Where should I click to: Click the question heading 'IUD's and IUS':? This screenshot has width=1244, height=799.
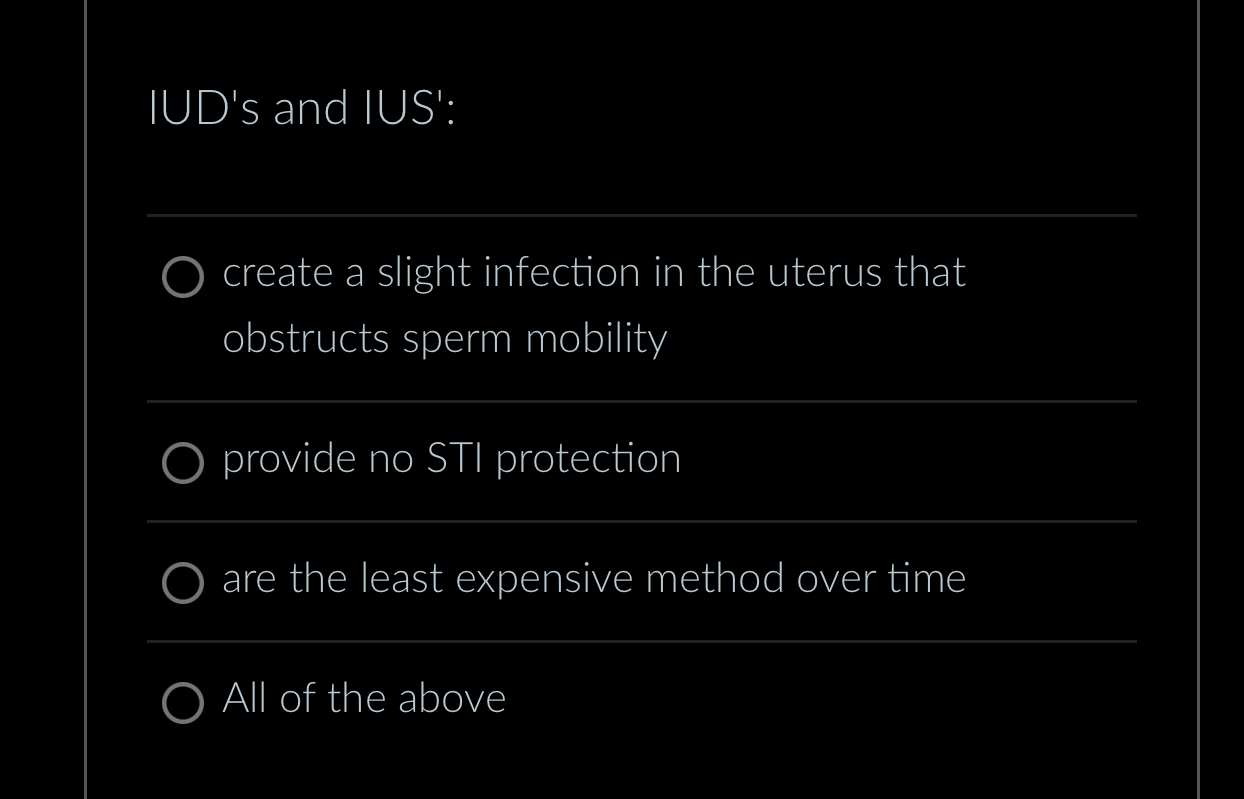pyautogui.click(x=303, y=109)
